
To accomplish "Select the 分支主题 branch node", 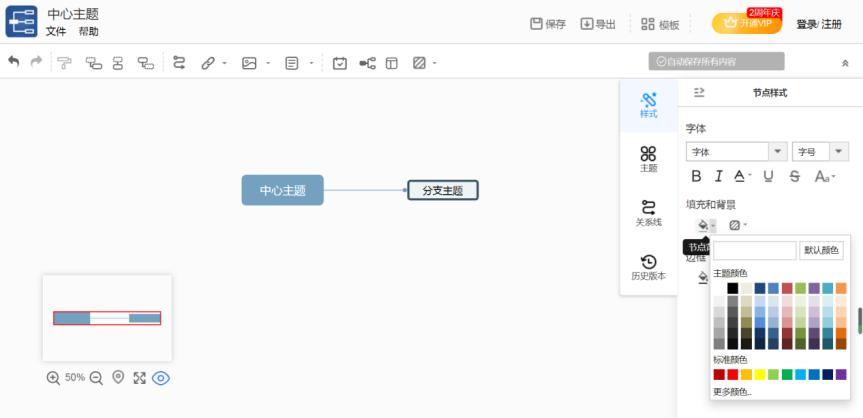I will pos(443,191).
